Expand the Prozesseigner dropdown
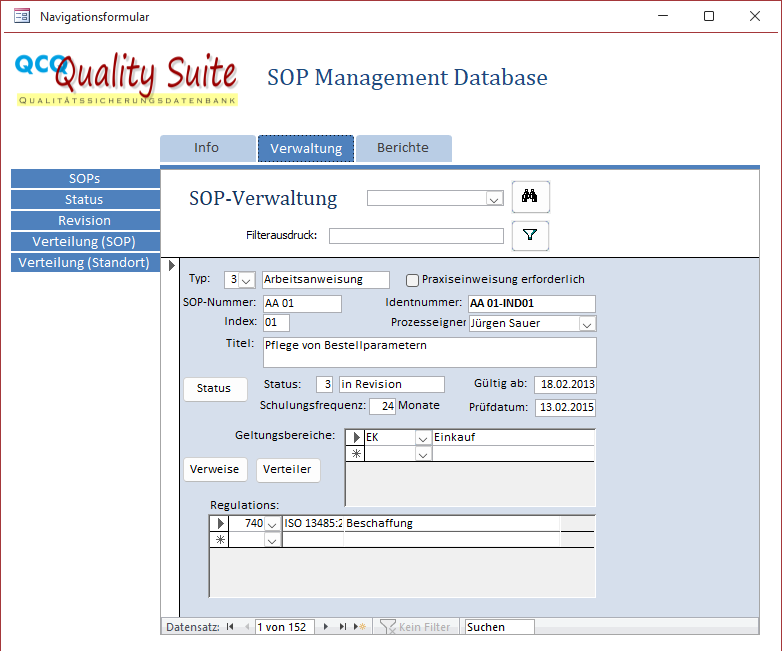 (x=587, y=324)
